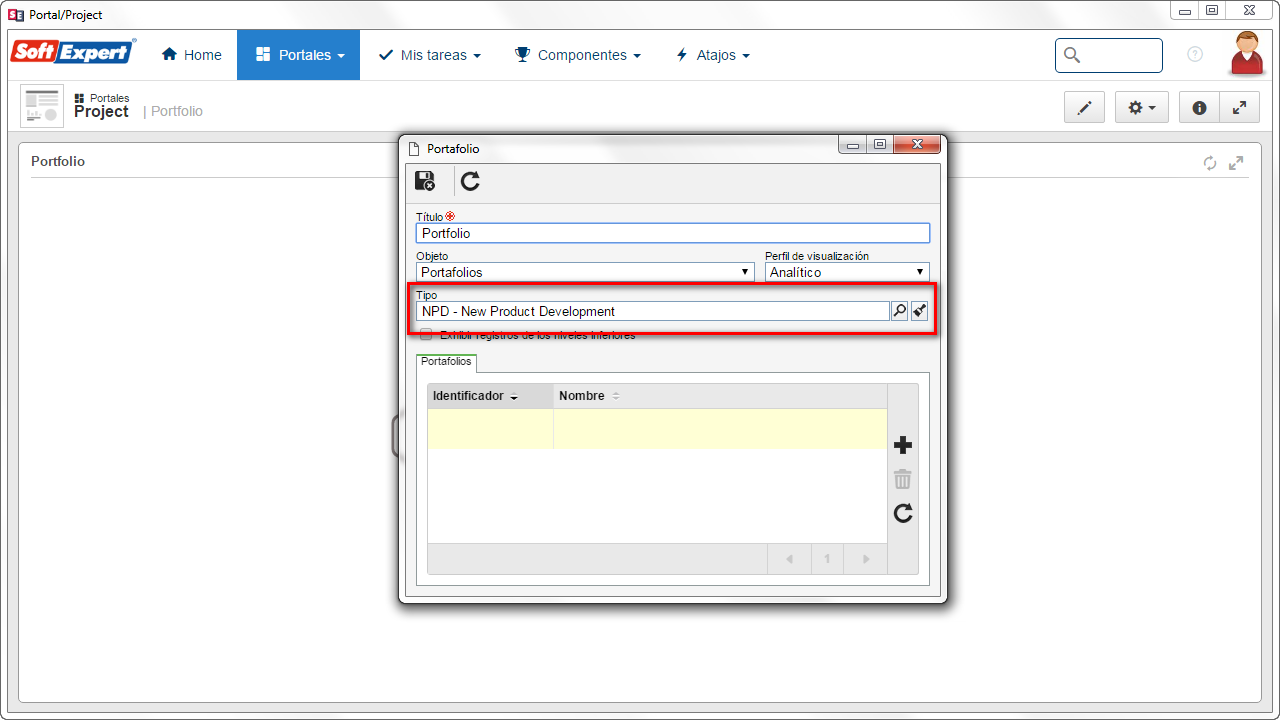Add a portfolio with the plus icon

(x=903, y=445)
